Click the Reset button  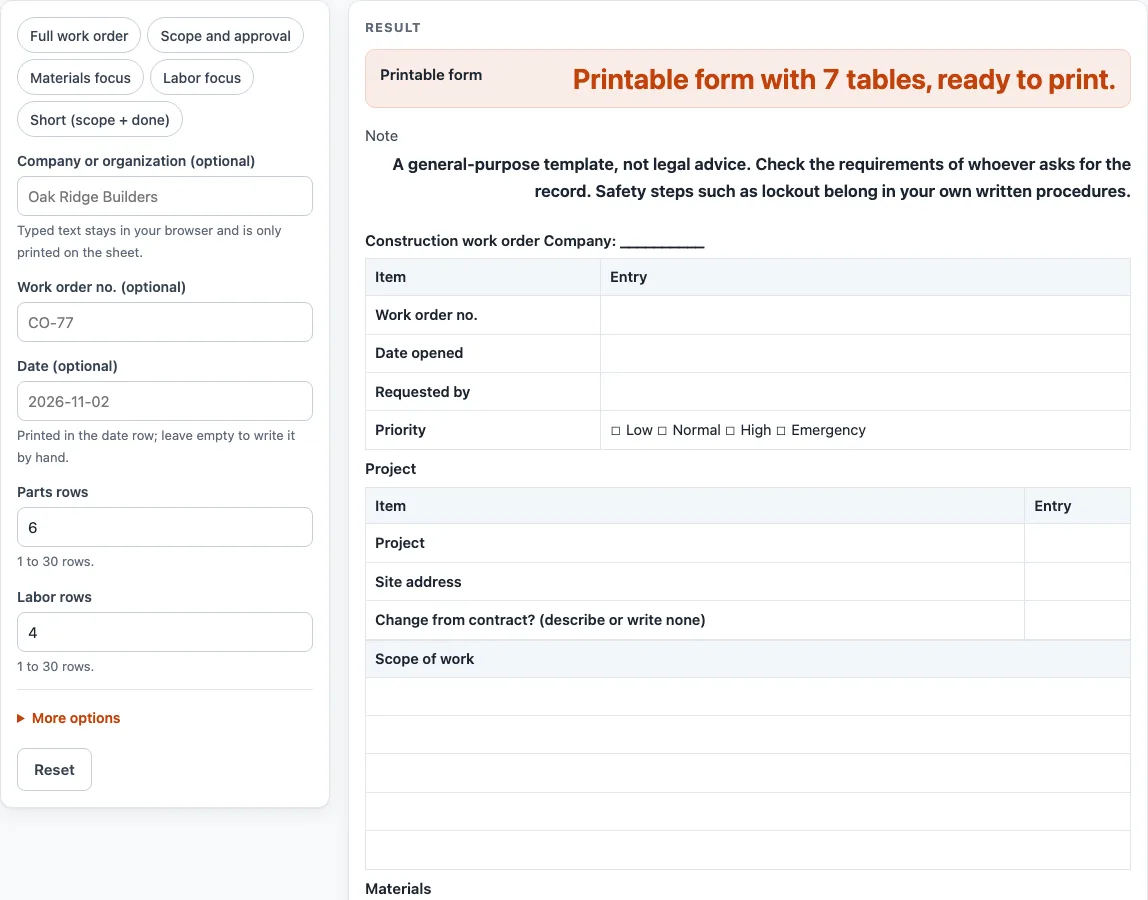point(54,770)
